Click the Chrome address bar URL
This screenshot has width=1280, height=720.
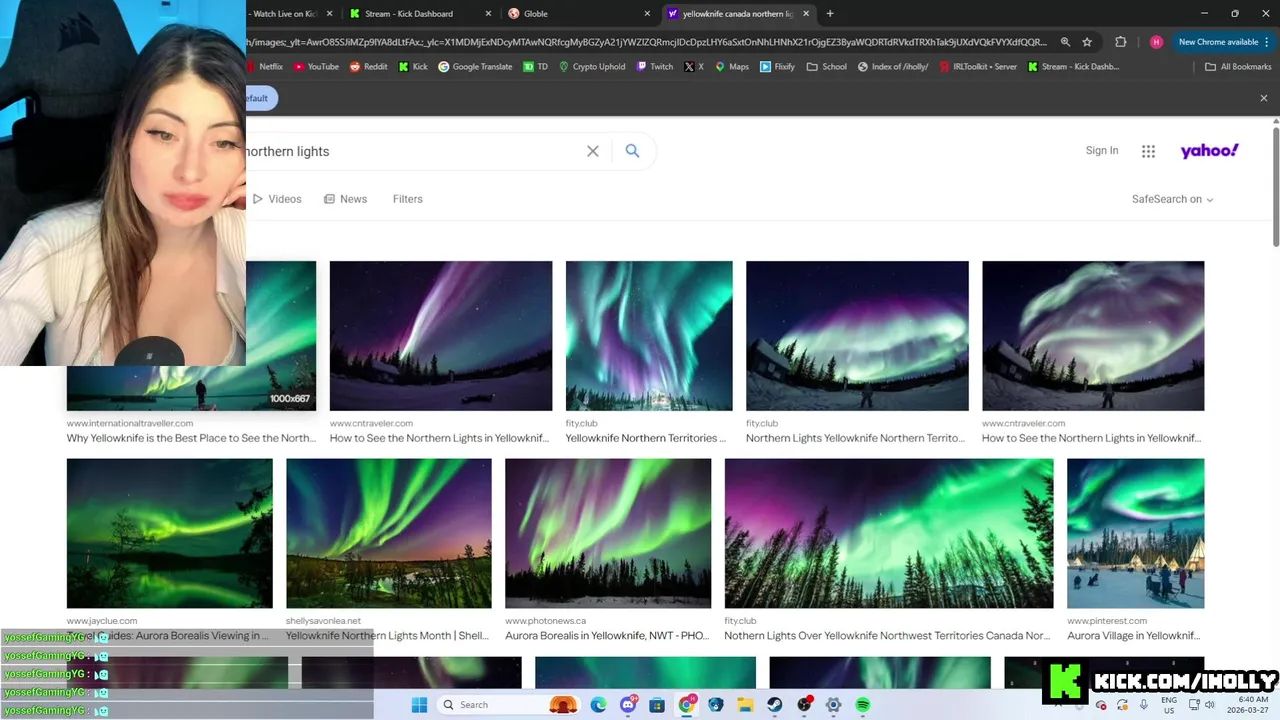pyautogui.click(x=646, y=42)
